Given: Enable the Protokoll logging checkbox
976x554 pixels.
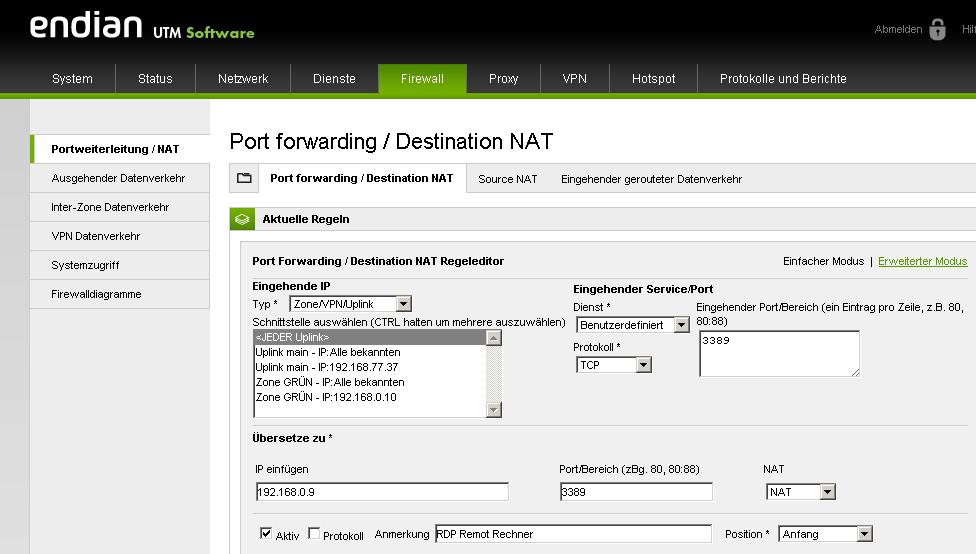Looking at the screenshot, I should [314, 534].
